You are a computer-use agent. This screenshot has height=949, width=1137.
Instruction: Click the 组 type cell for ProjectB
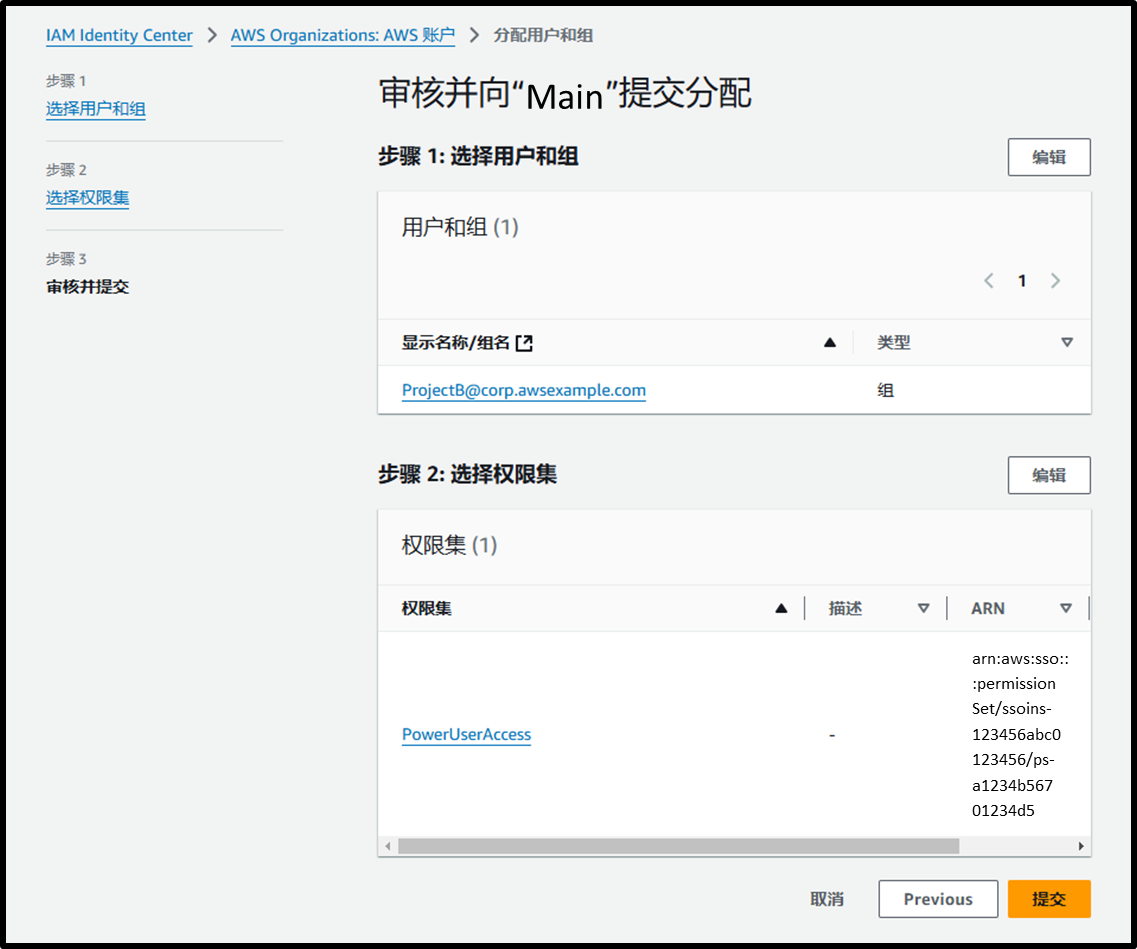click(885, 390)
